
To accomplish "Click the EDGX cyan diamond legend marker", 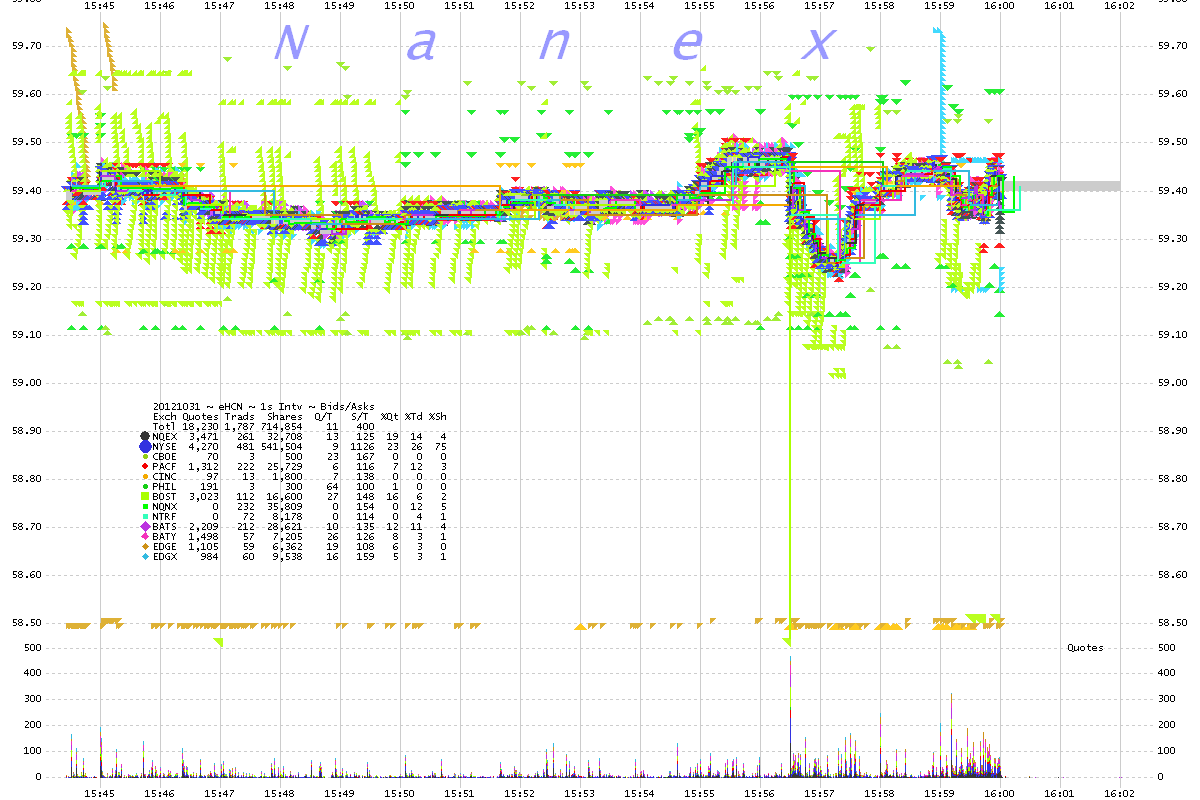I will [145, 557].
